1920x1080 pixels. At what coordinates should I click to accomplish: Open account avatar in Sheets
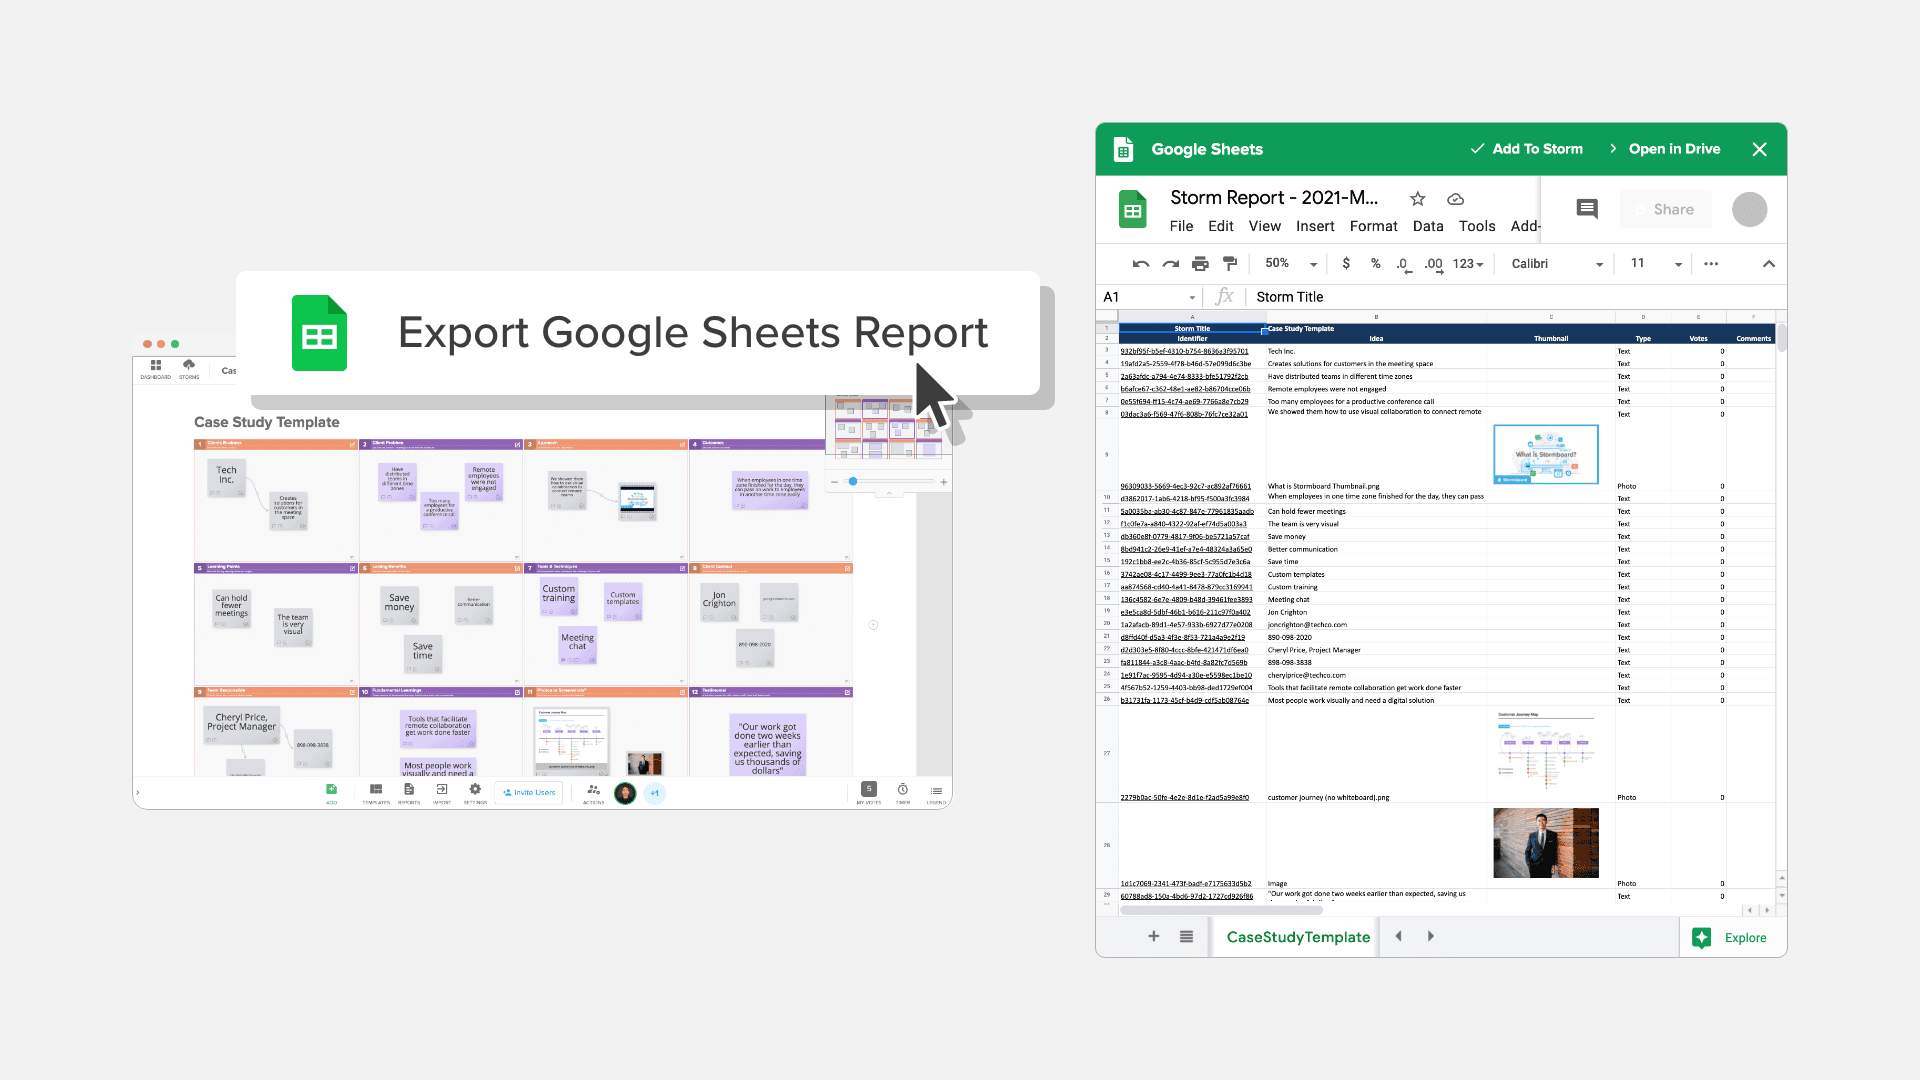click(x=1750, y=209)
